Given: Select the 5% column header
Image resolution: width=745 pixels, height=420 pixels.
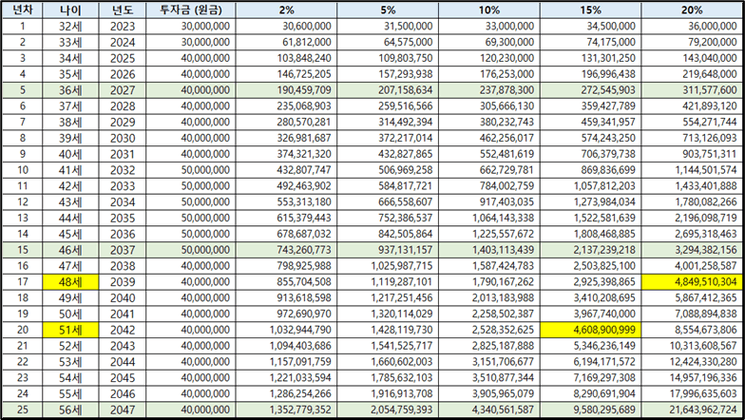Looking at the screenshot, I should click(x=388, y=10).
